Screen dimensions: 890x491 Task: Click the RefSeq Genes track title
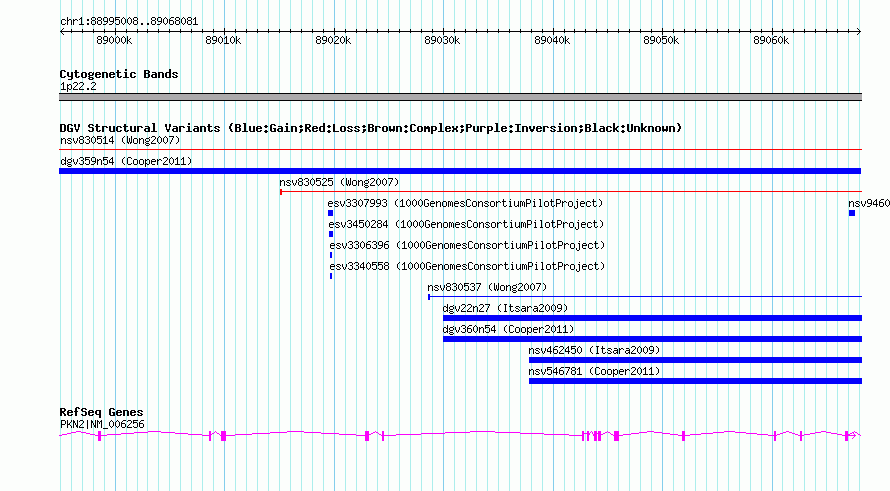click(101, 412)
